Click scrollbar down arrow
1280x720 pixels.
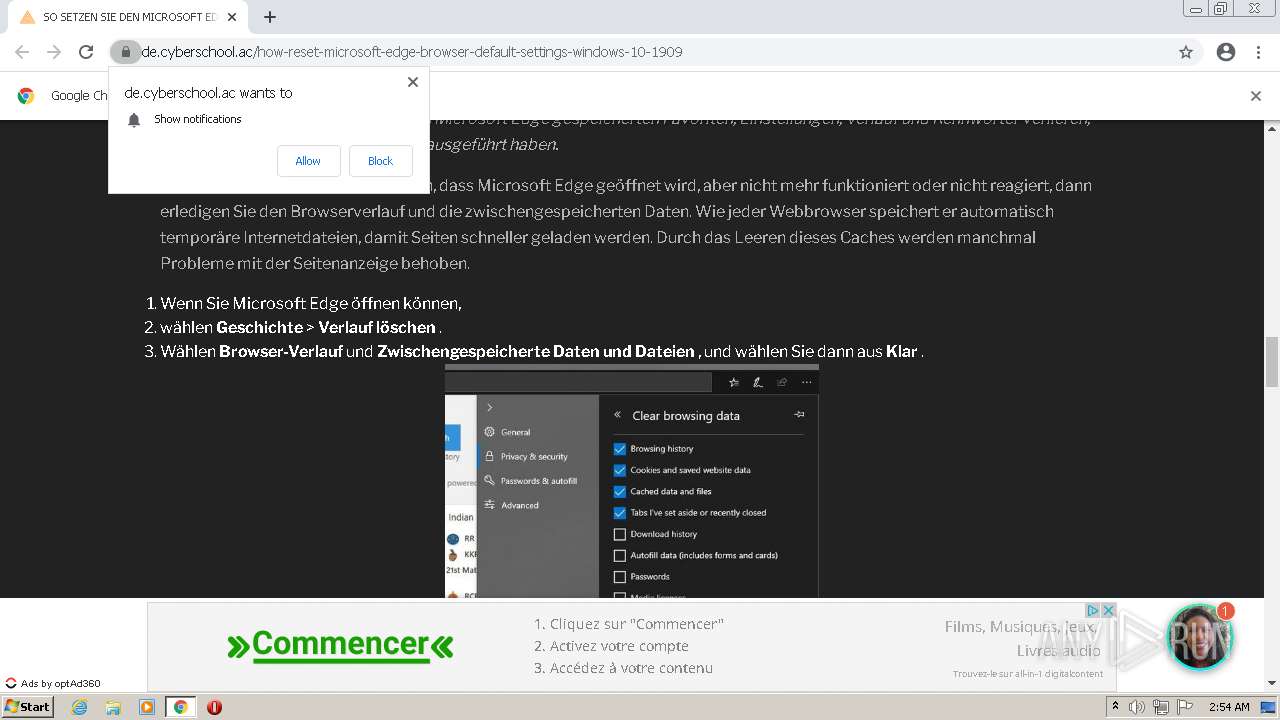coord(1272,683)
